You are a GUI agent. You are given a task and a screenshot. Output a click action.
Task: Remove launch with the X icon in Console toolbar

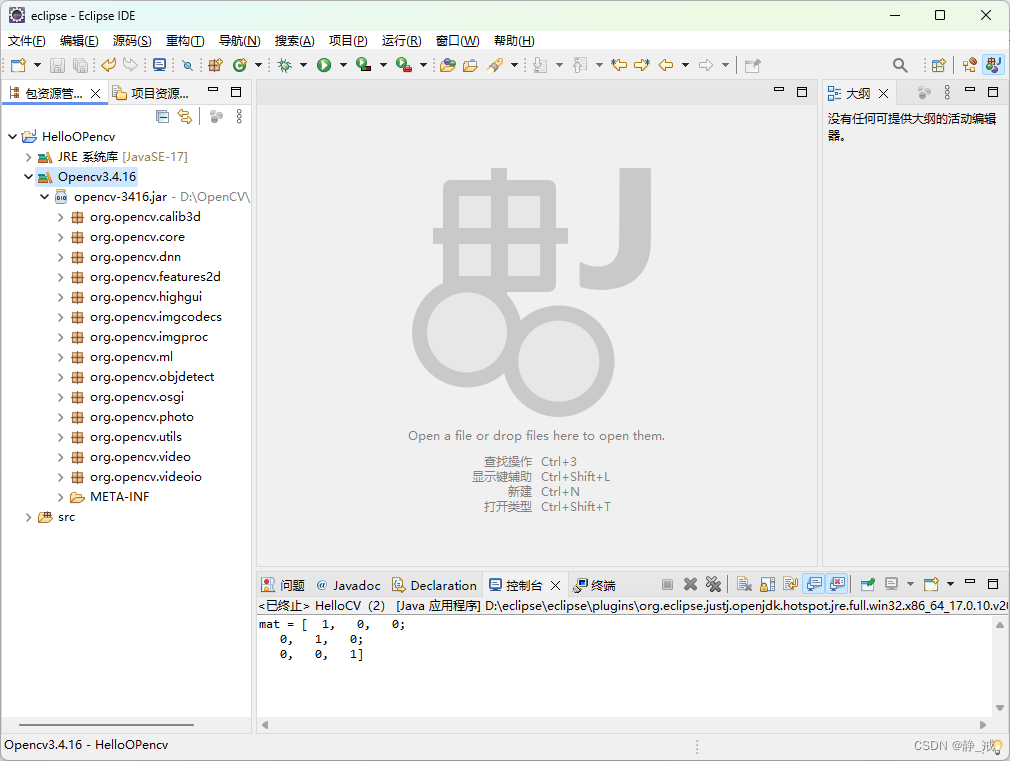click(x=690, y=583)
